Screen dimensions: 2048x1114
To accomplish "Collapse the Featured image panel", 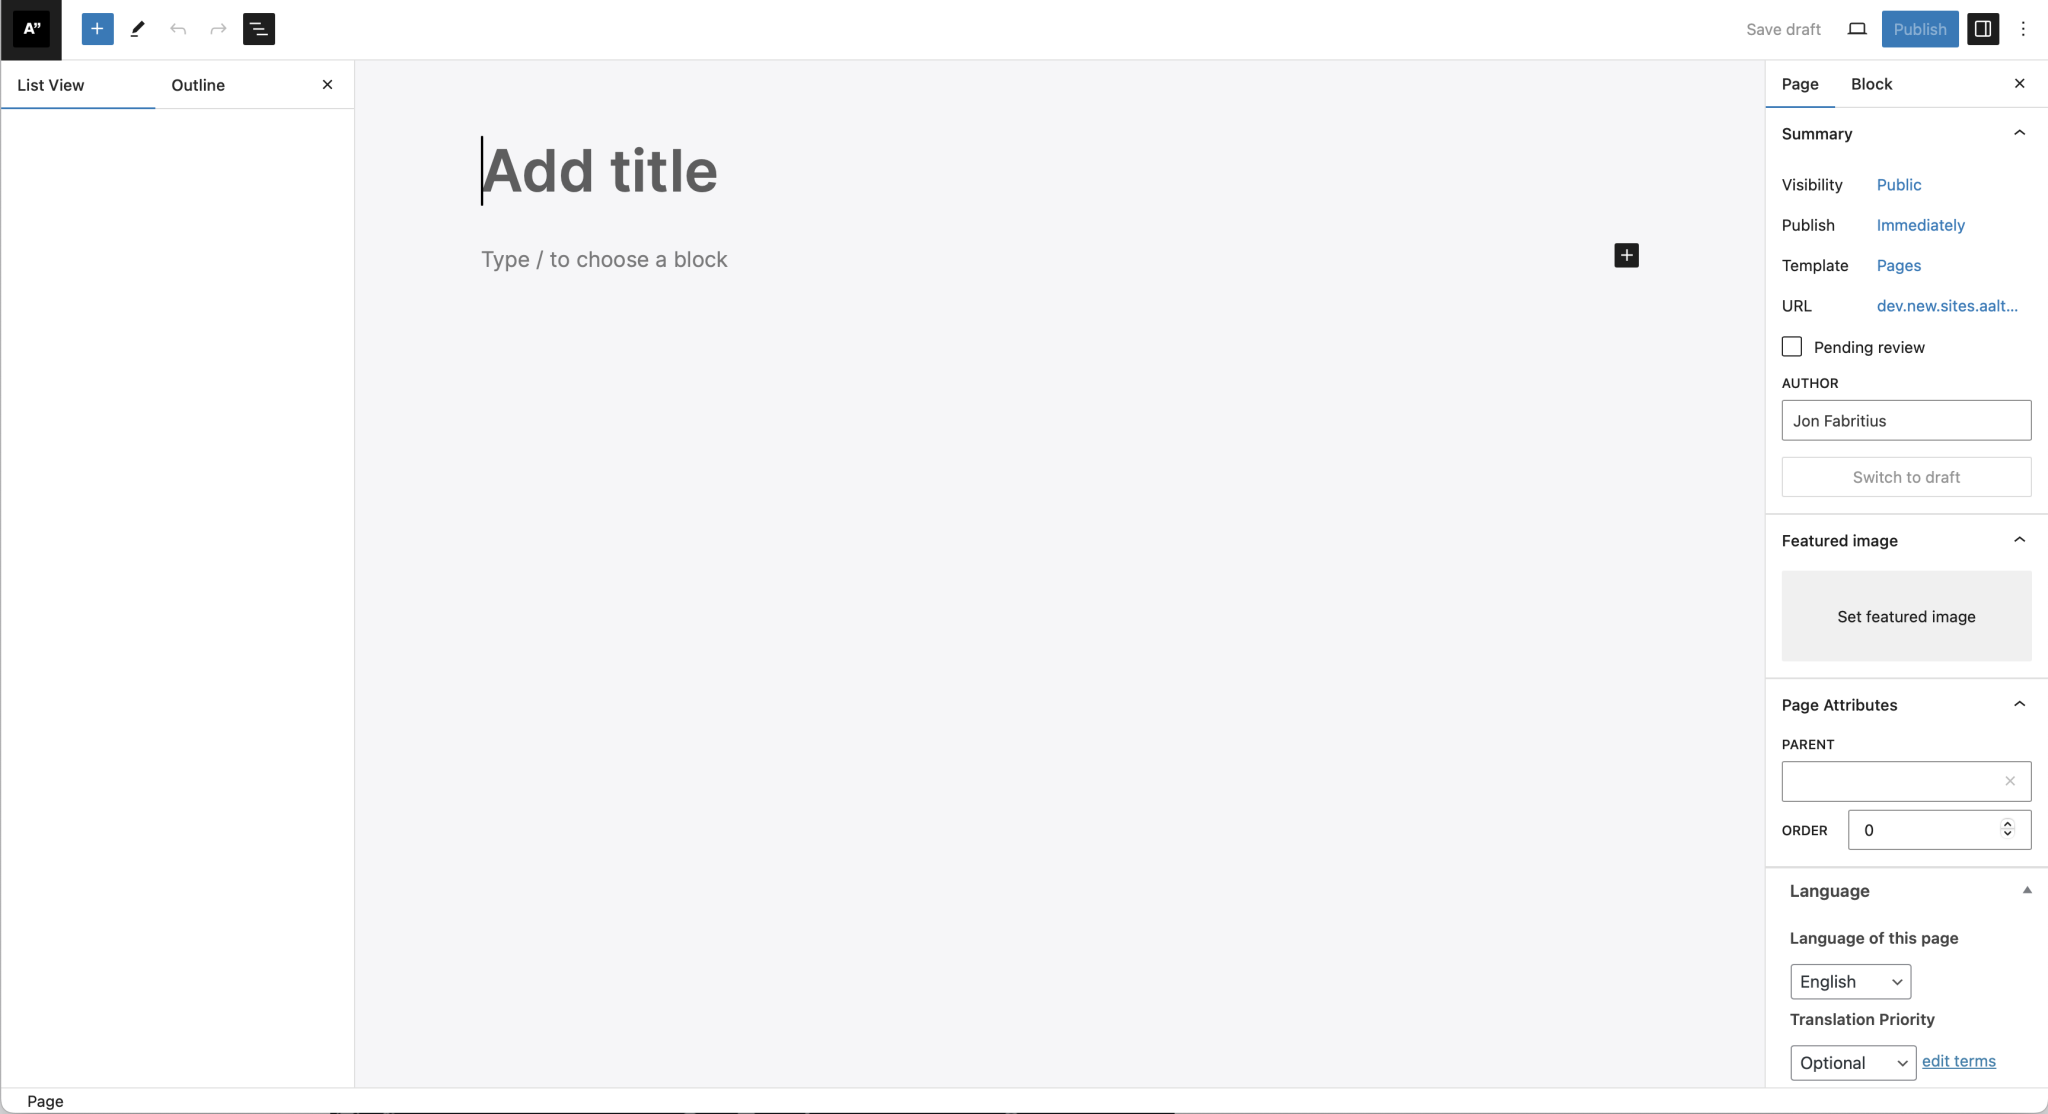I will pyautogui.click(x=2020, y=540).
